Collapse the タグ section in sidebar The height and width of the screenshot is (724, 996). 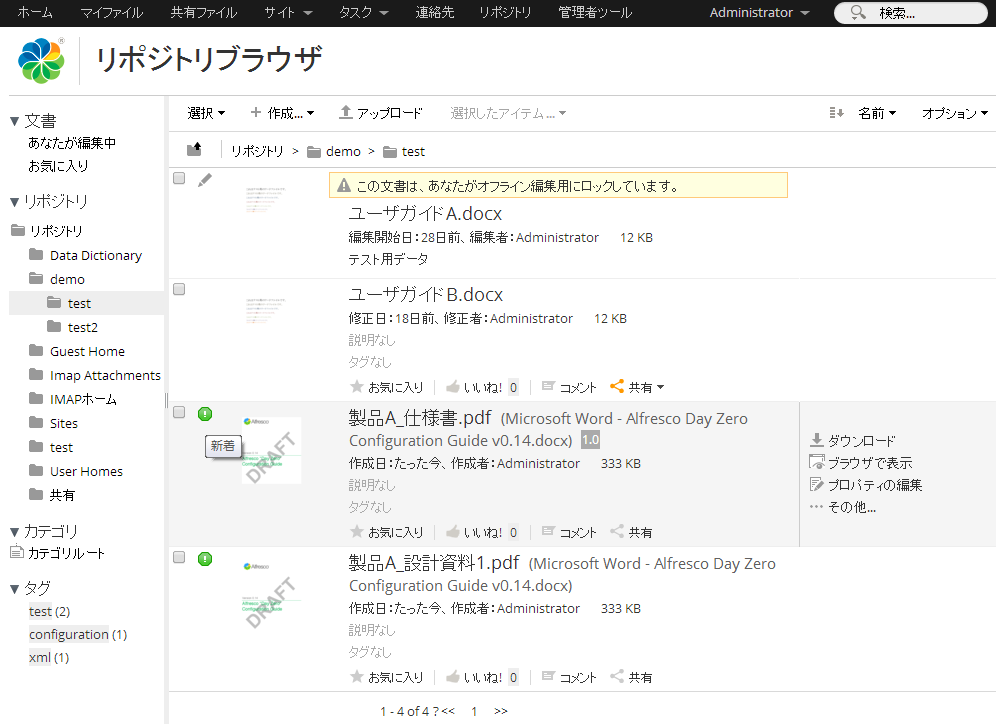coord(15,588)
